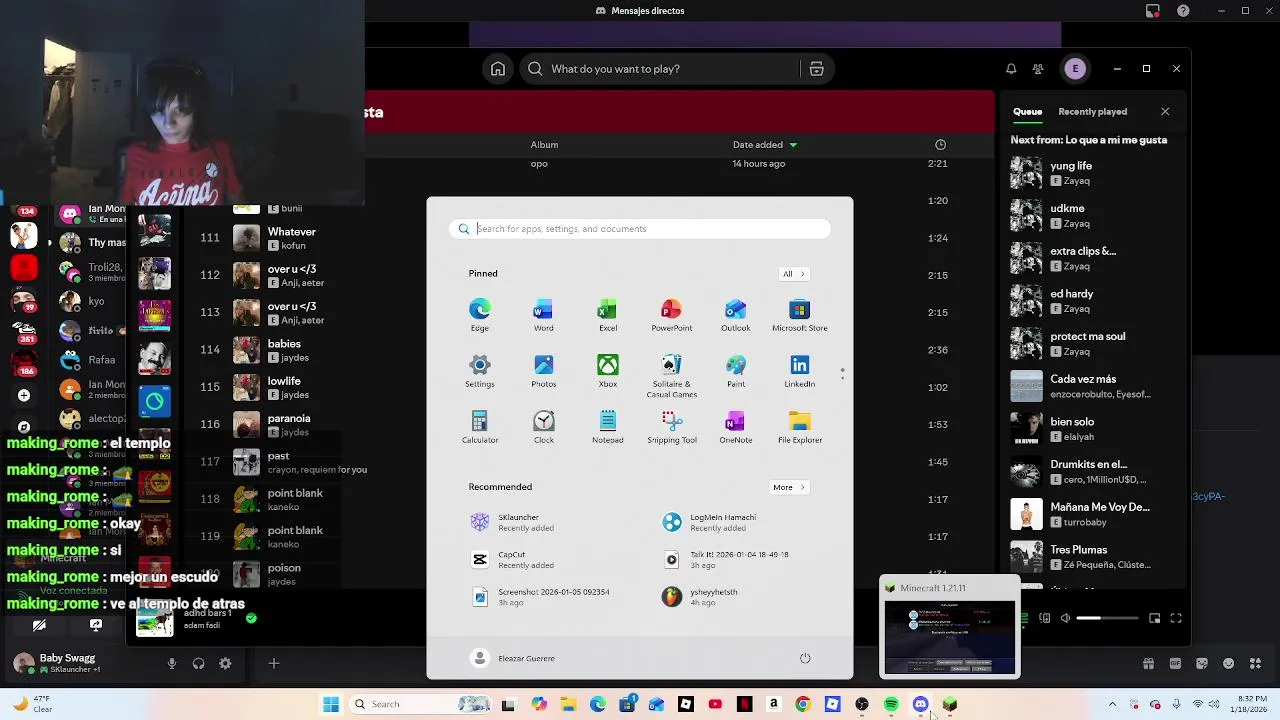Image resolution: width=1280 pixels, height=720 pixels.
Task: Launch Word from pinned apps
Action: [543, 315]
